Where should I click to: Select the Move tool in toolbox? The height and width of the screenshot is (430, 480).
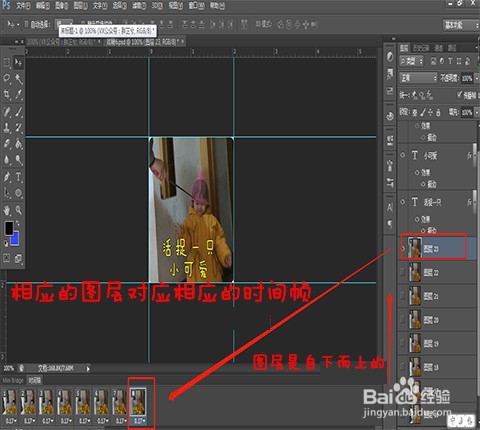[x=18, y=63]
